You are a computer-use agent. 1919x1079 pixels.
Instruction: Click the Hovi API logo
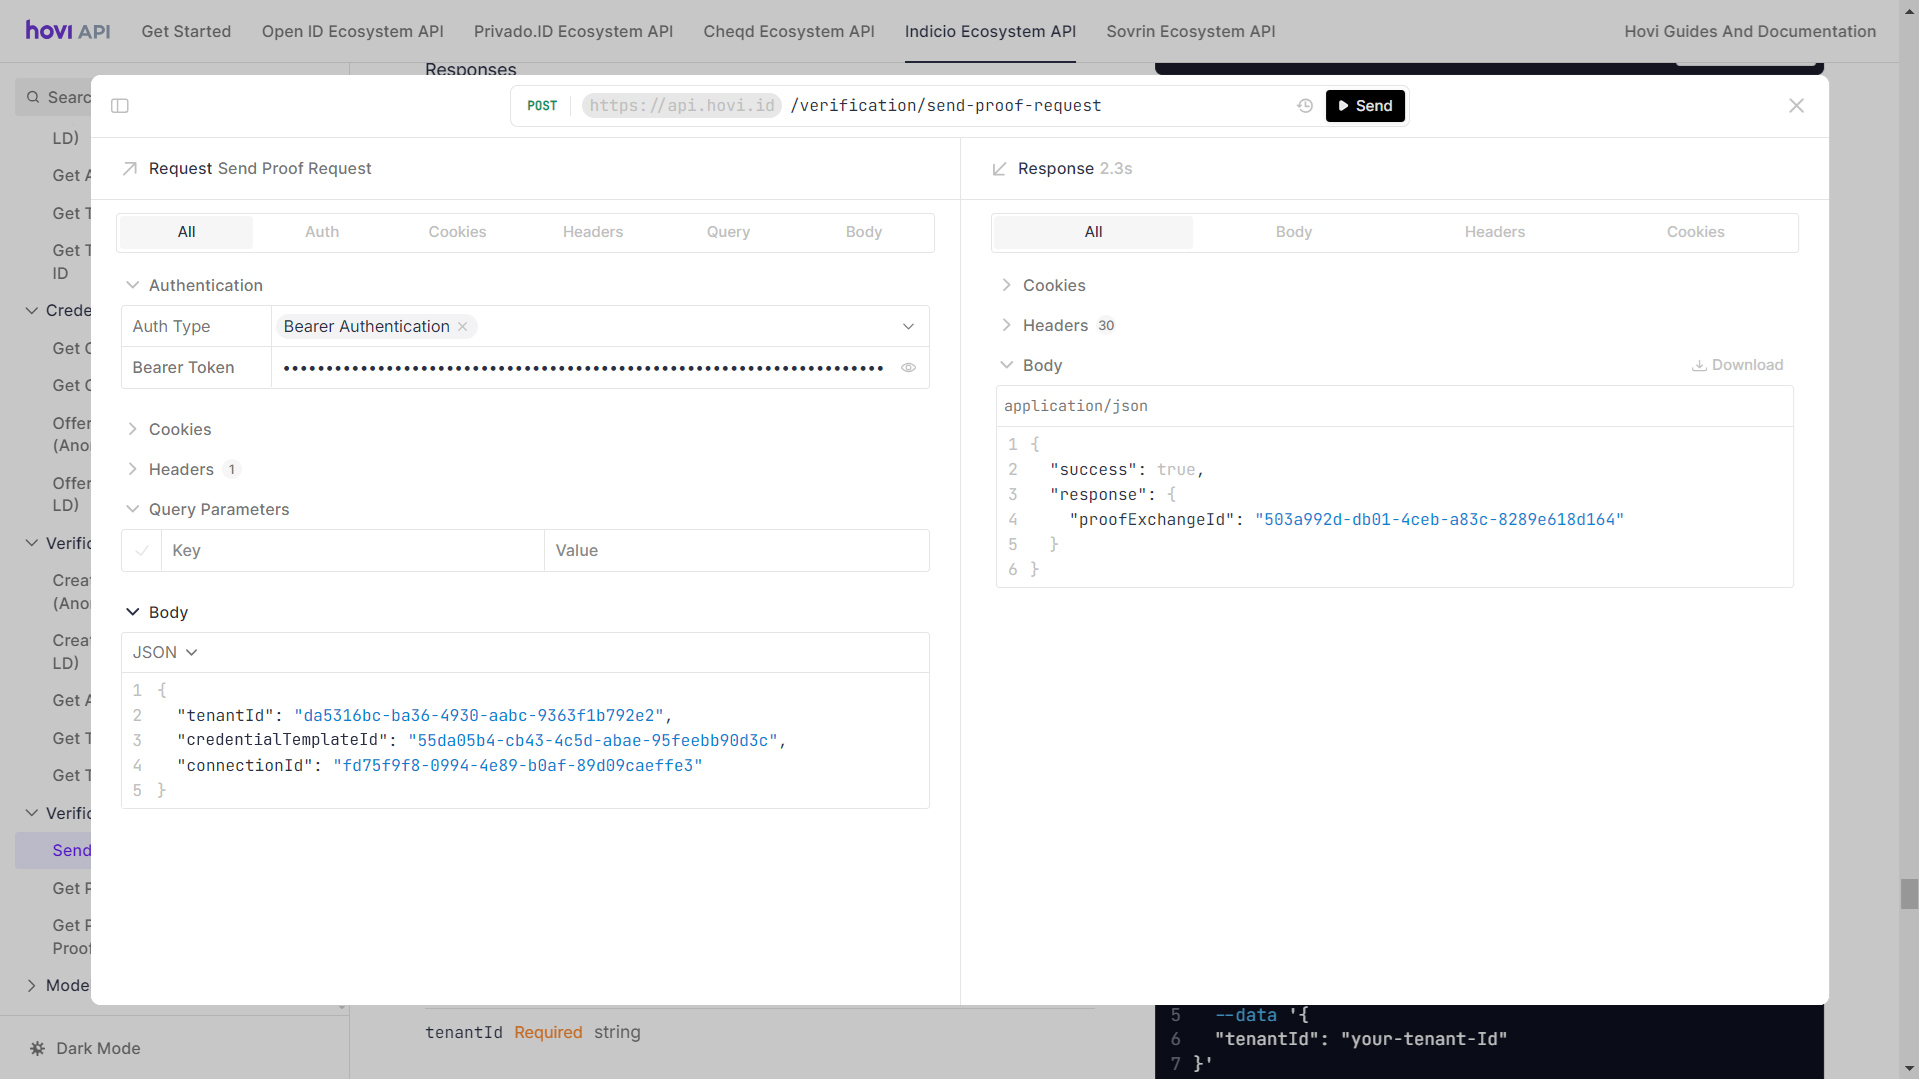68,31
